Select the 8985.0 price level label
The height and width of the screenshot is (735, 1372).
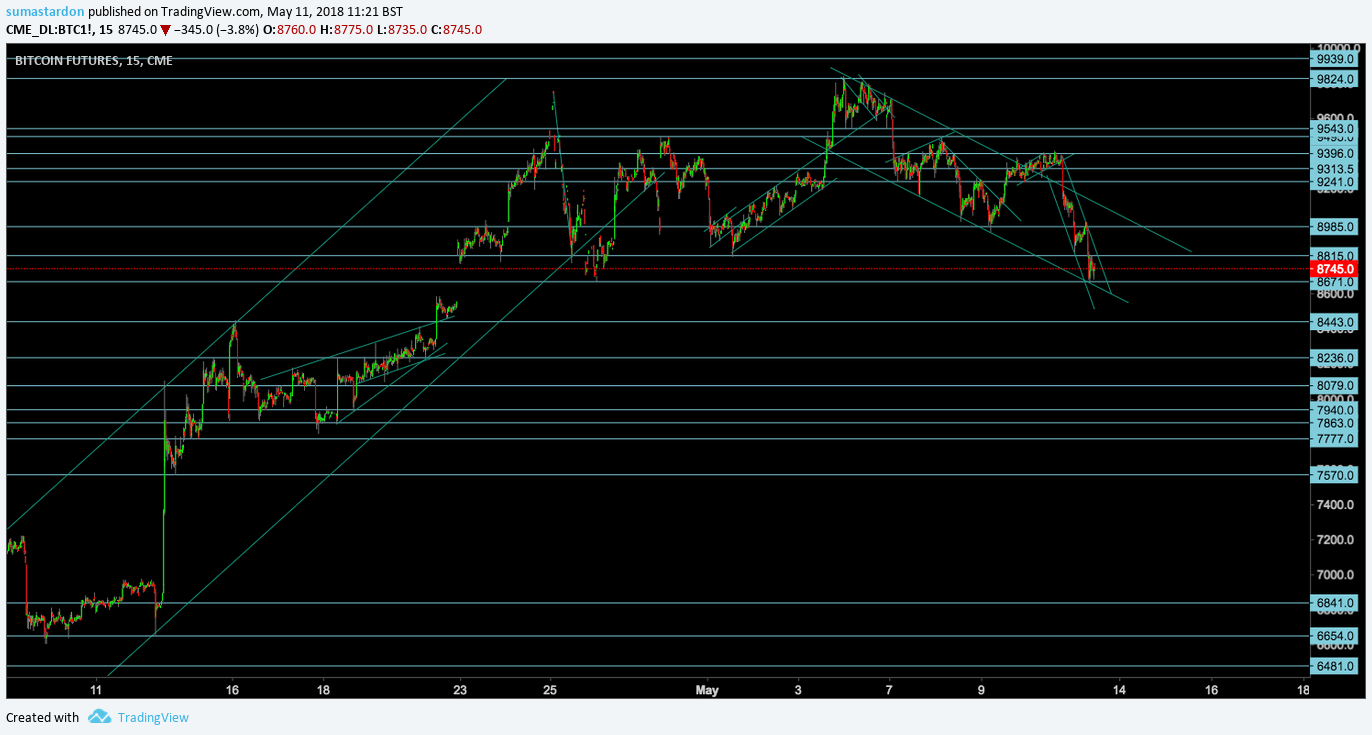coord(1335,227)
